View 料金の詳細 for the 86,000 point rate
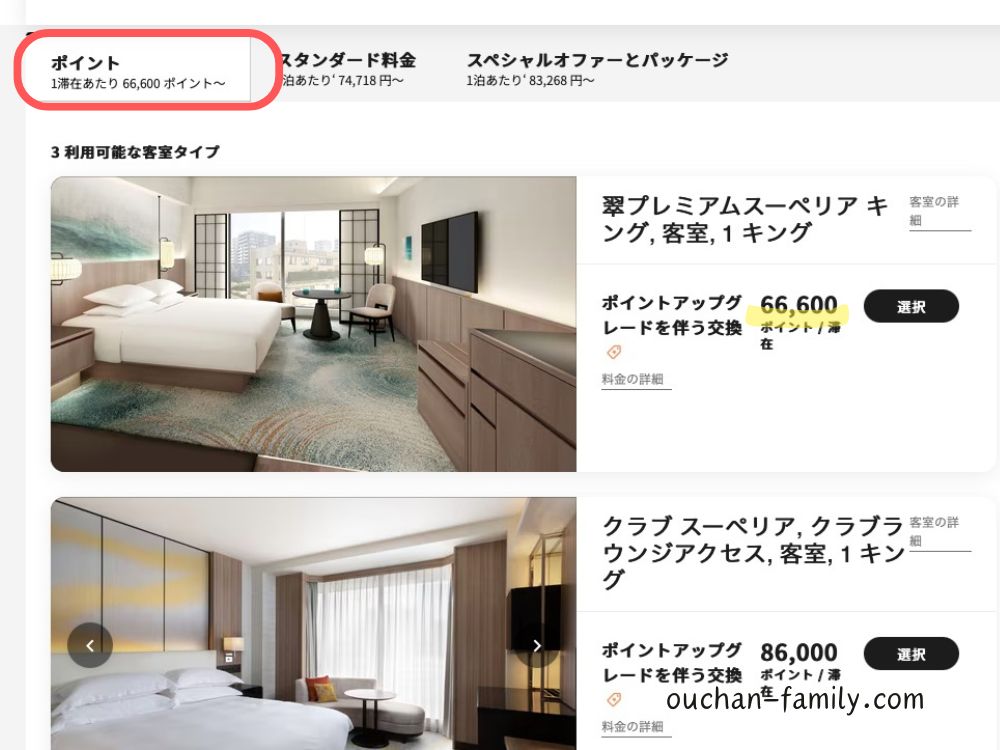This screenshot has width=1000, height=750. [x=635, y=727]
